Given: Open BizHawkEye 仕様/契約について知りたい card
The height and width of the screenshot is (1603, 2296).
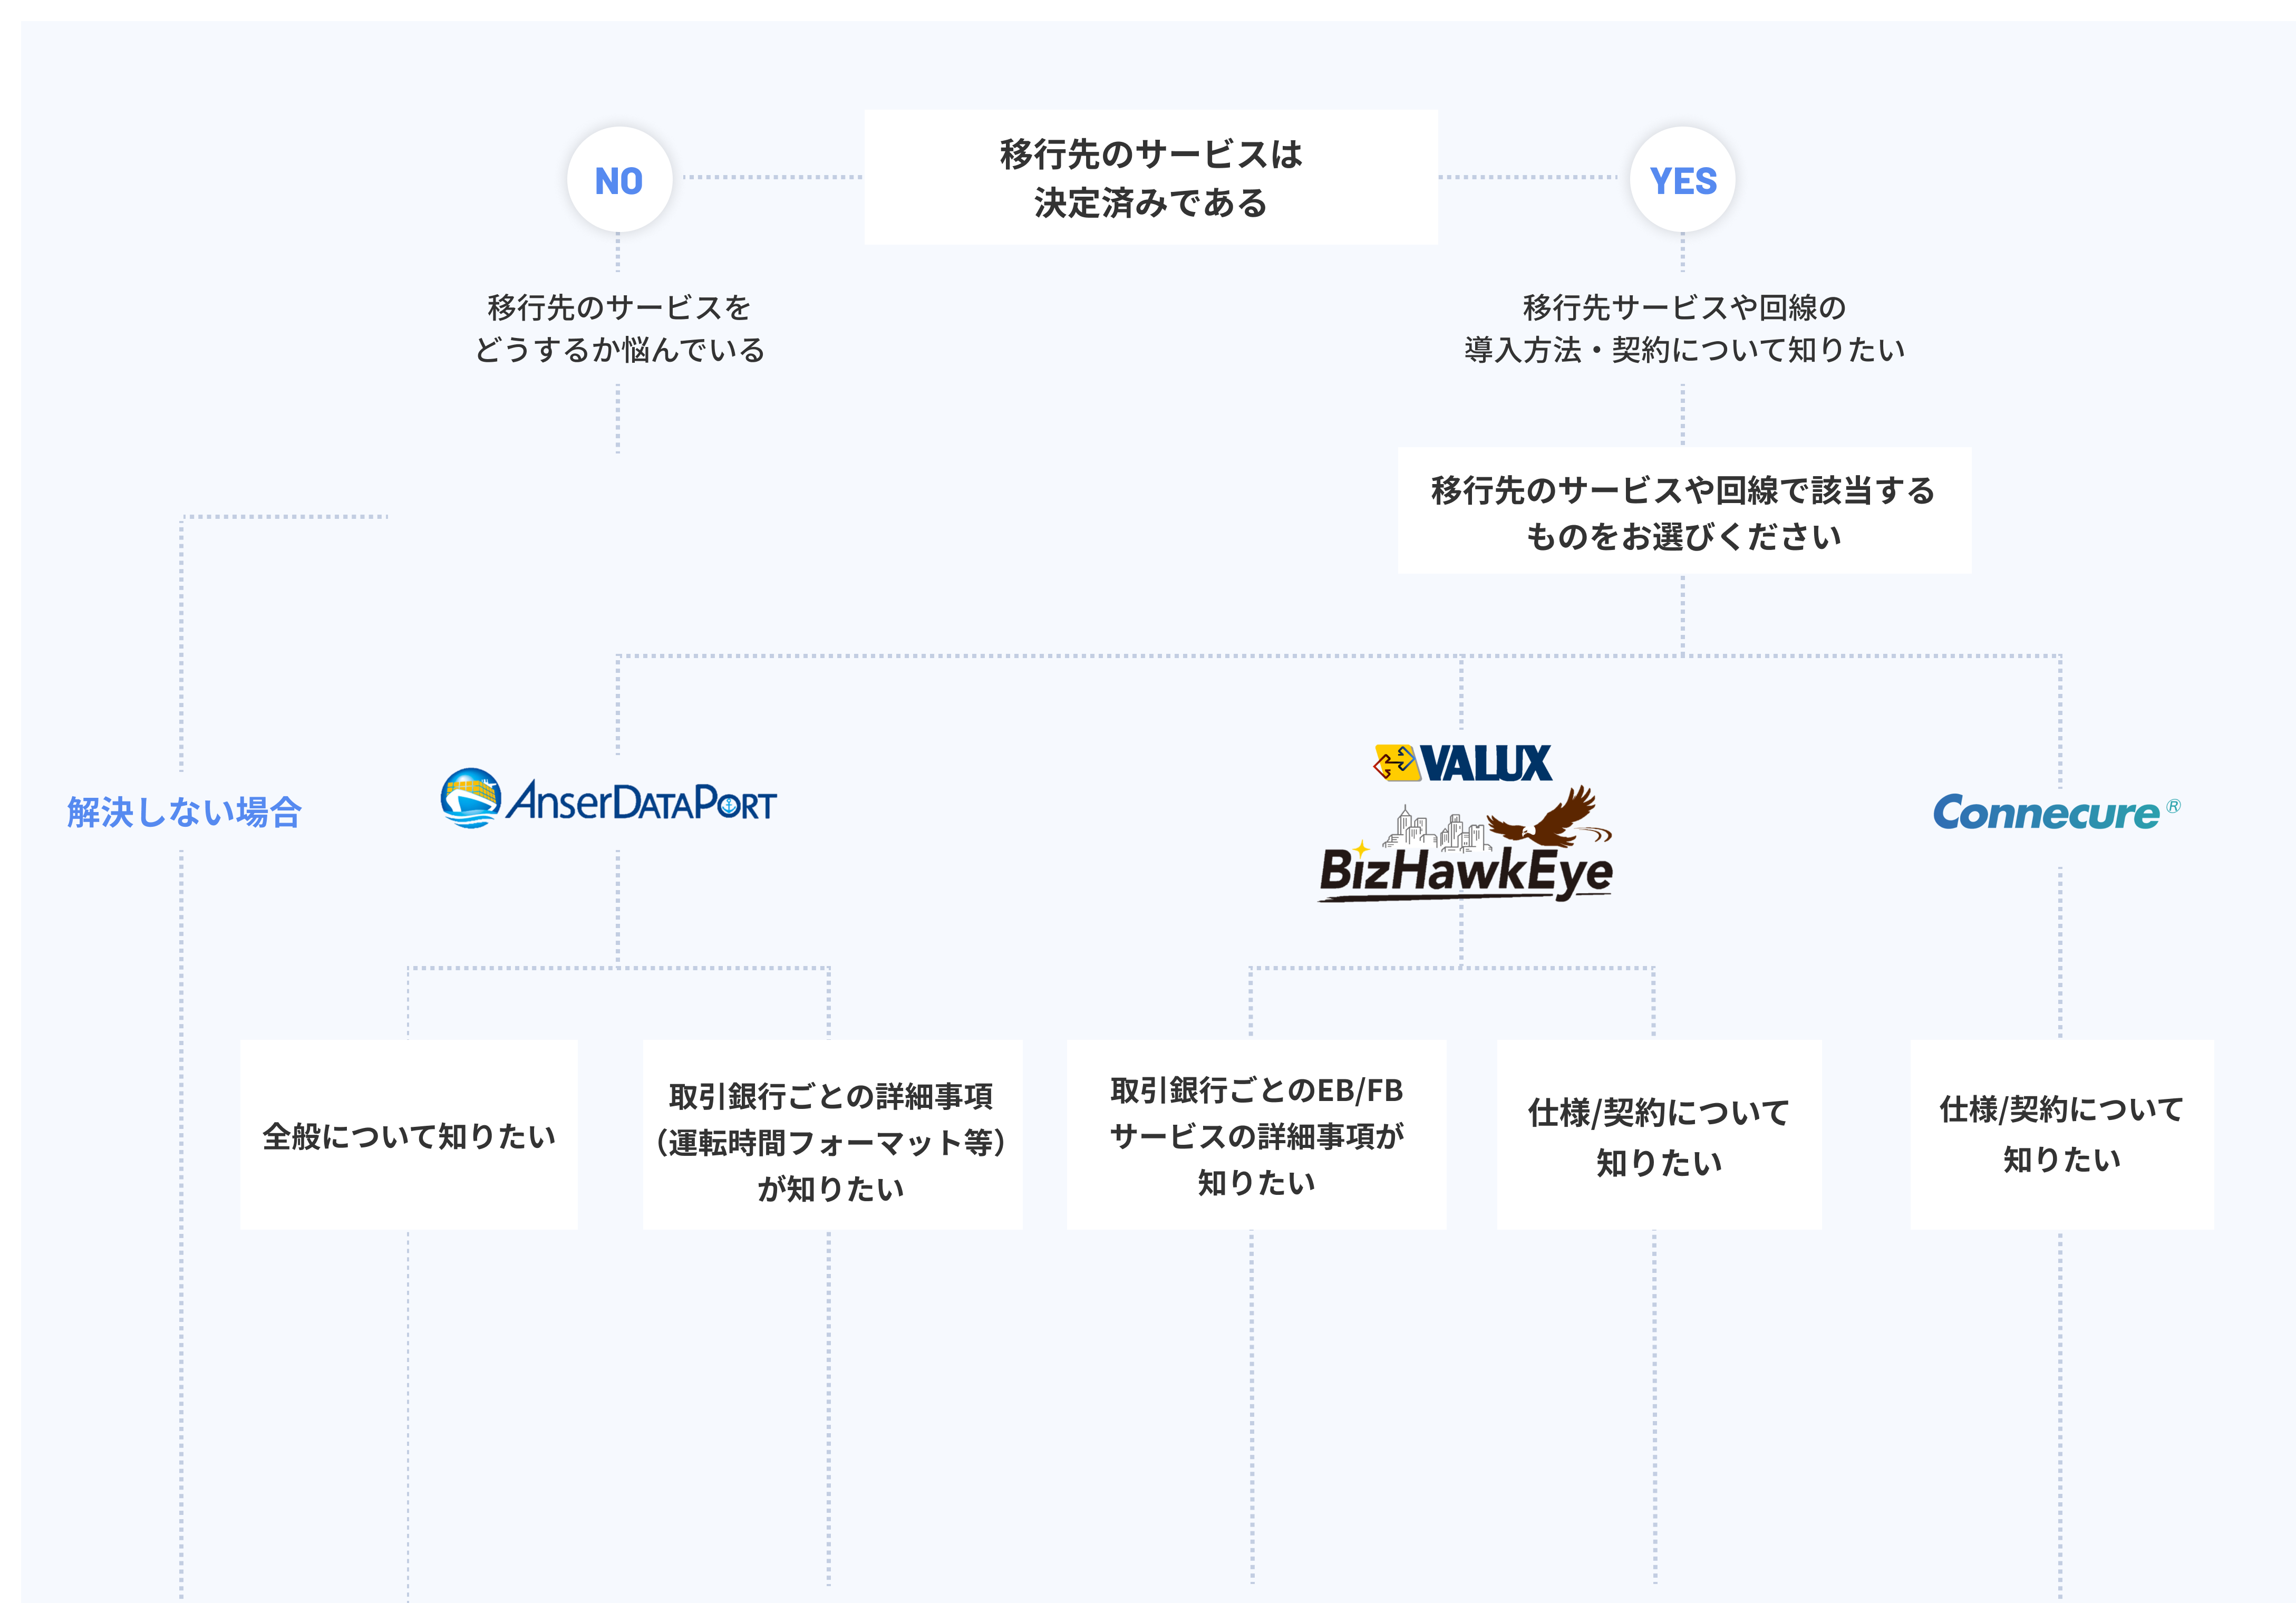Looking at the screenshot, I should click(x=1659, y=1135).
